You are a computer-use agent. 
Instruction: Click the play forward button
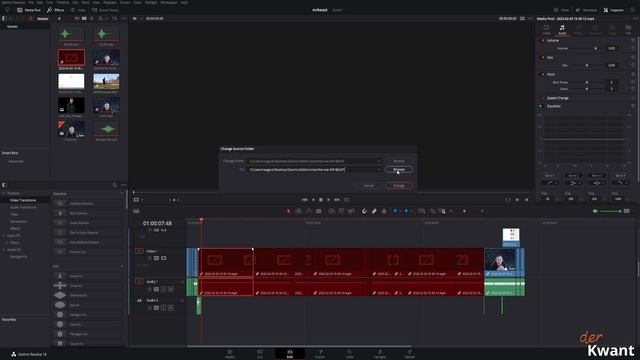click(x=329, y=200)
